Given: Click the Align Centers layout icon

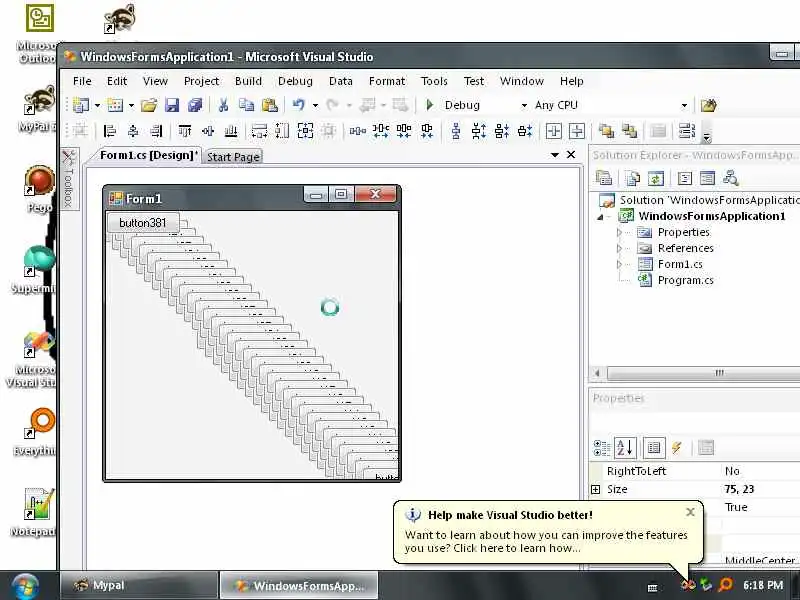Looking at the screenshot, I should (x=133, y=131).
